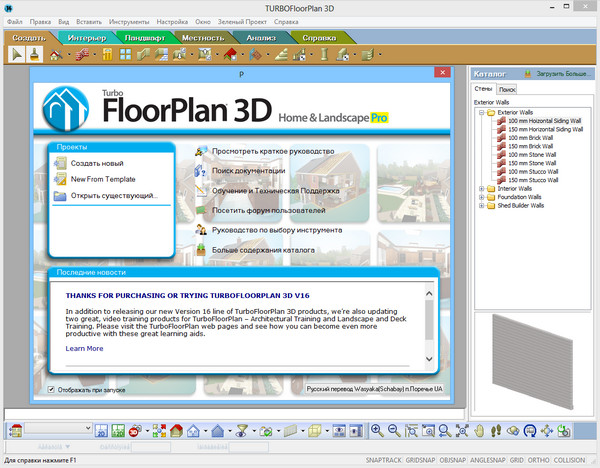Click the camera snapshot icon
This screenshot has height=468, width=600.
point(266,431)
